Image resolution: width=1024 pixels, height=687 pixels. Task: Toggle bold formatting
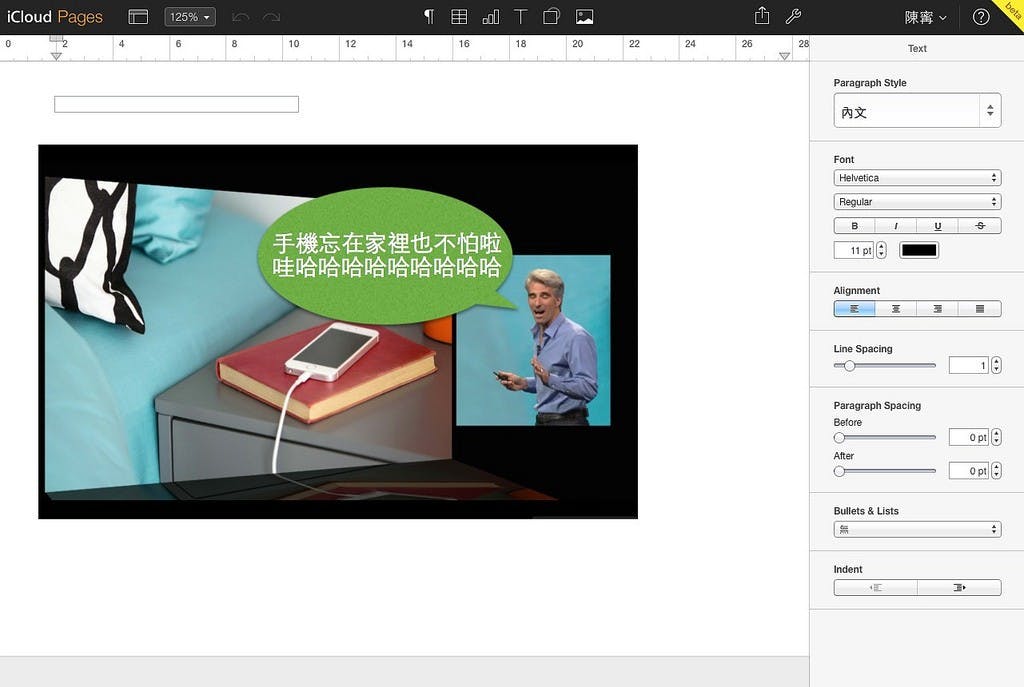coord(854,226)
